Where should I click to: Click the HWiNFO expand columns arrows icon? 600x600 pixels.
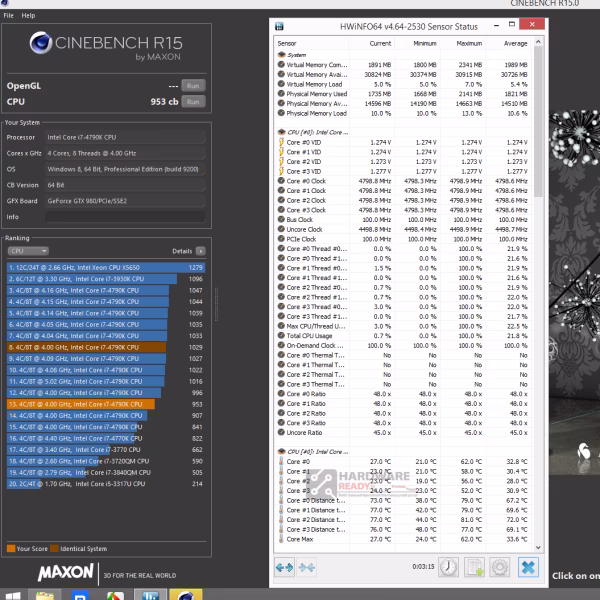click(284, 567)
